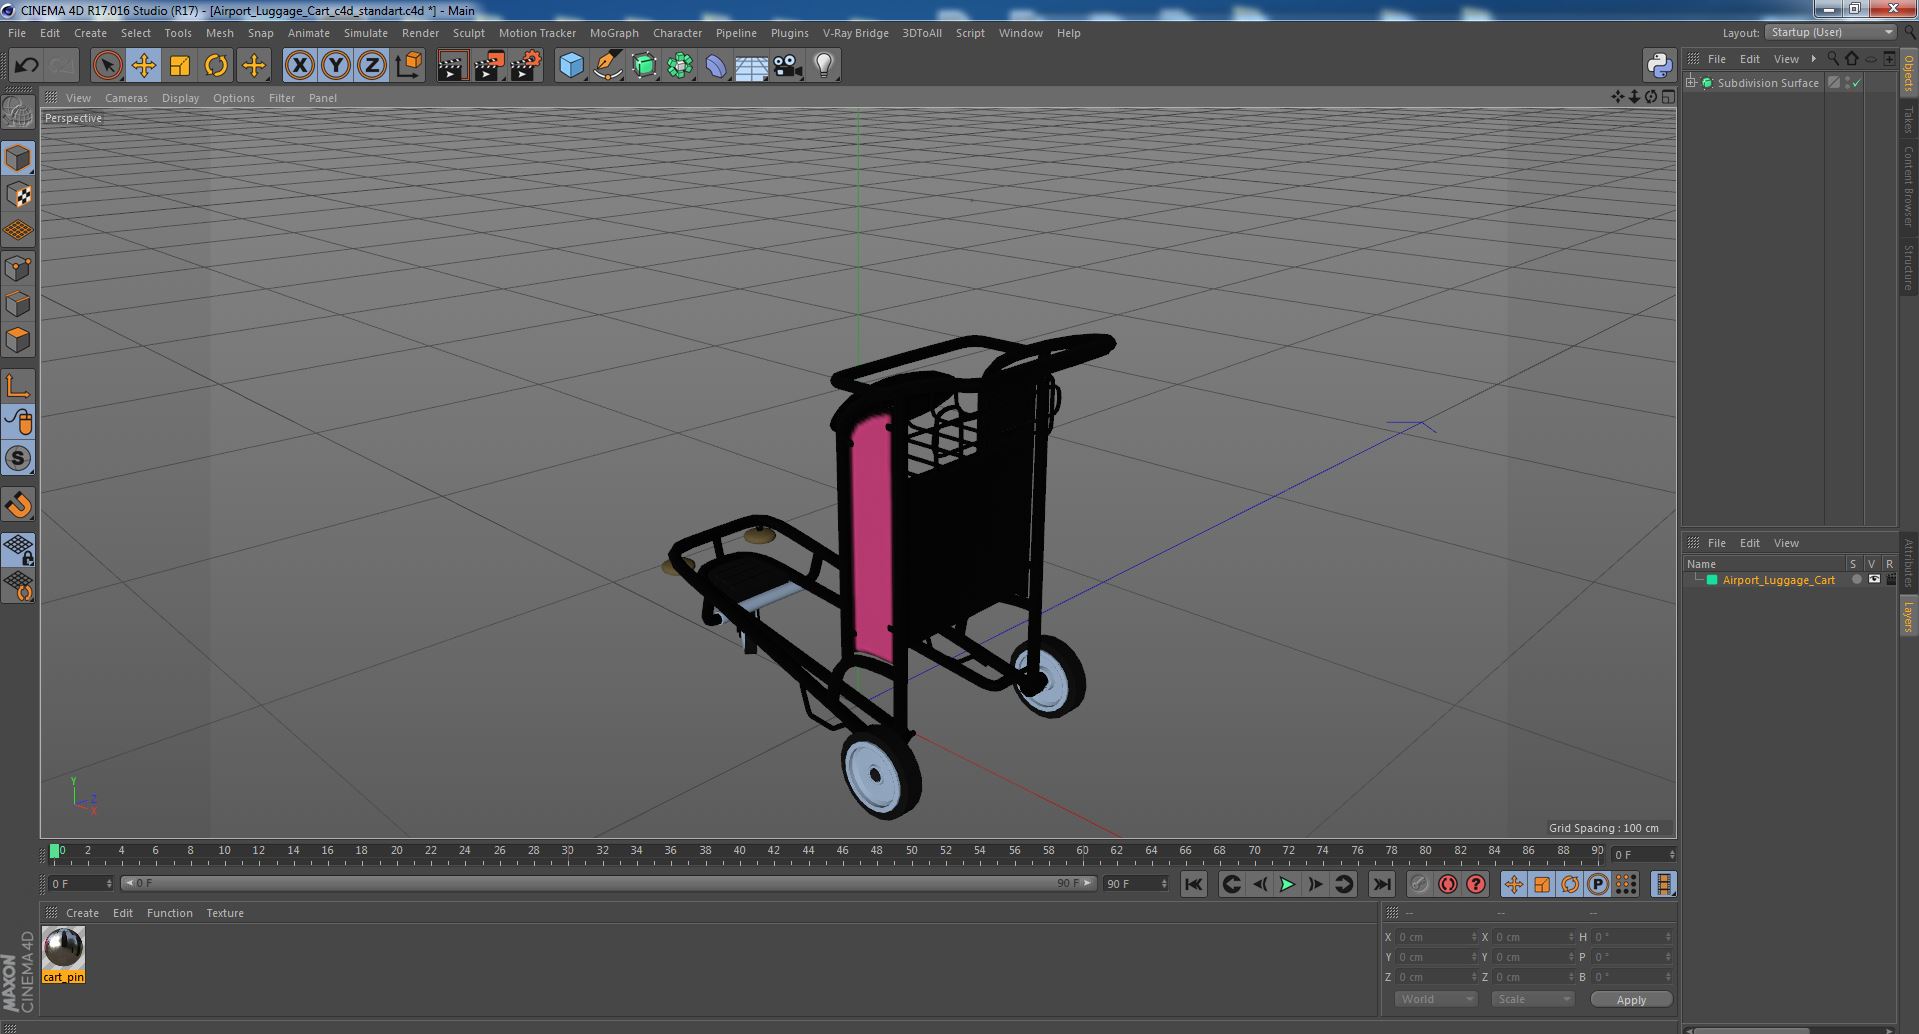Select the cart_pin material thumbnail
1919x1034 pixels.
(63, 948)
